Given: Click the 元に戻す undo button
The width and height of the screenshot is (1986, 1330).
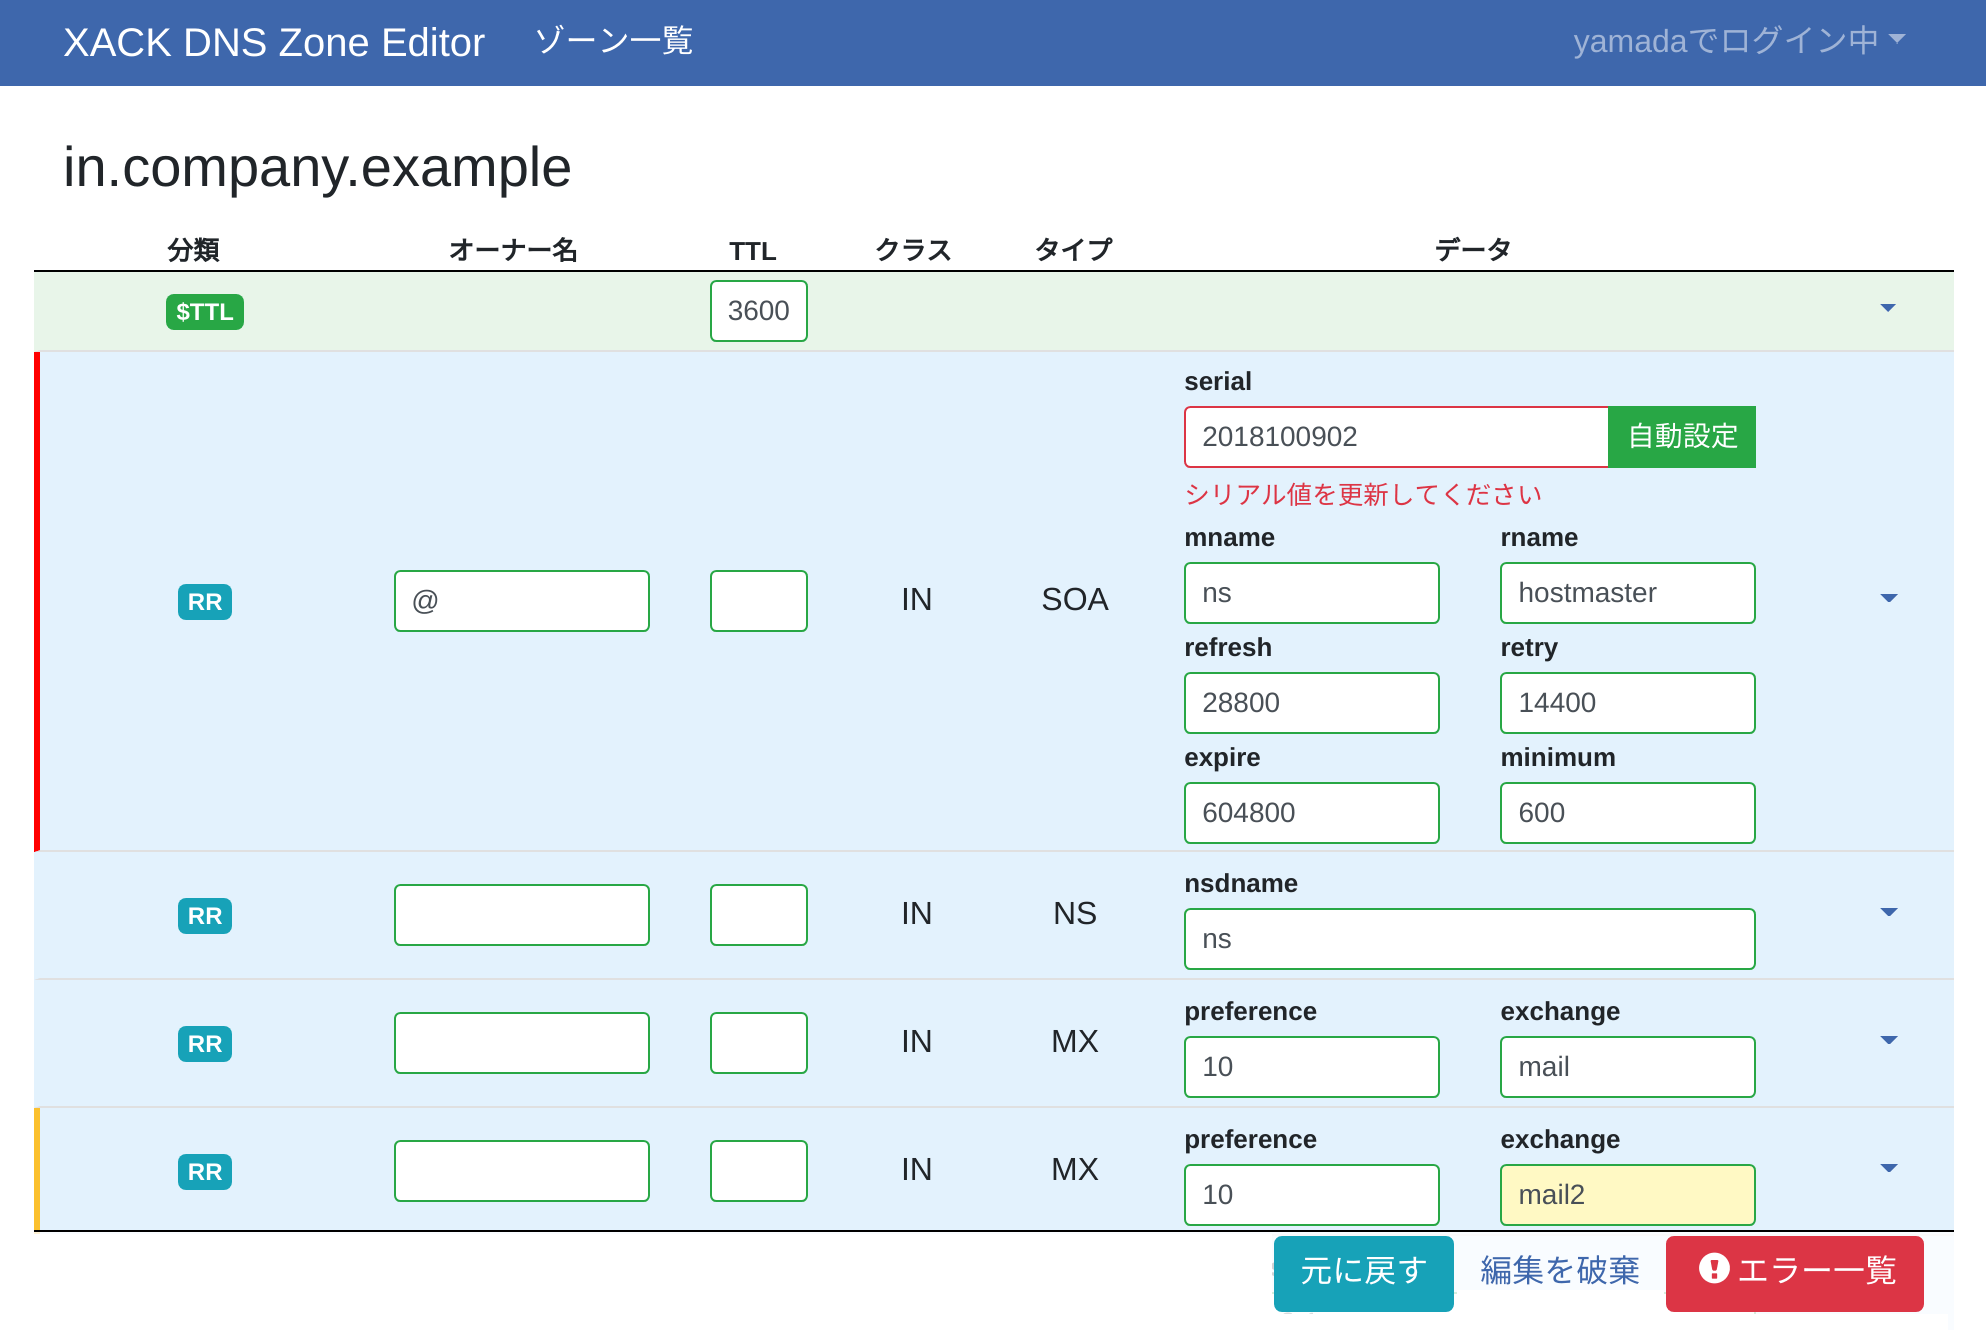Looking at the screenshot, I should pos(1363,1271).
